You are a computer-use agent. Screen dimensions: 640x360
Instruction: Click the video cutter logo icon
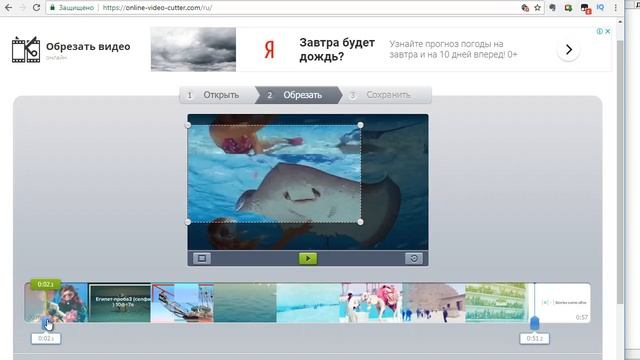pyautogui.click(x=26, y=49)
